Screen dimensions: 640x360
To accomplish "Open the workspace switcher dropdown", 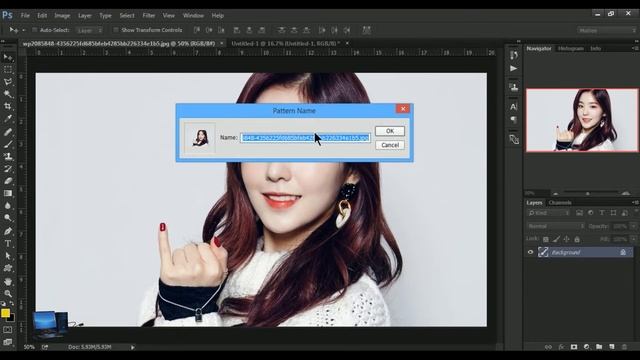I will pyautogui.click(x=607, y=30).
